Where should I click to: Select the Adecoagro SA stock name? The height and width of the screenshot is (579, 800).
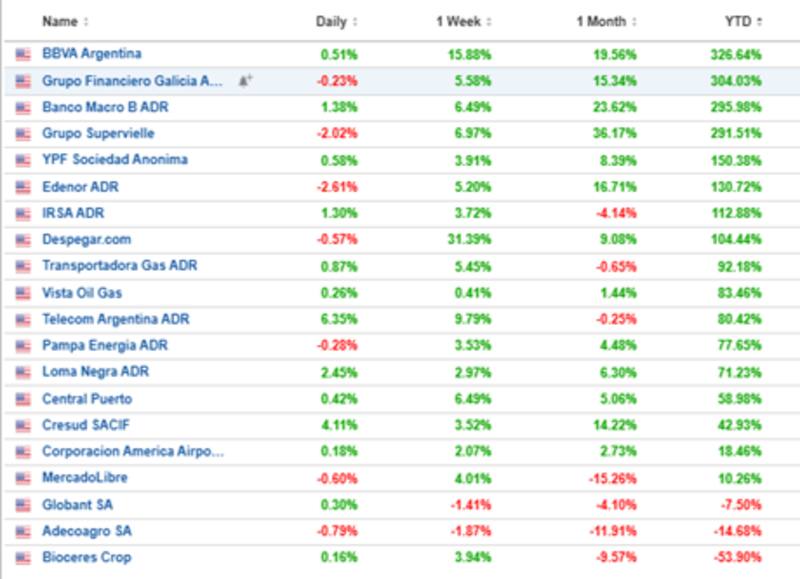tap(87, 531)
